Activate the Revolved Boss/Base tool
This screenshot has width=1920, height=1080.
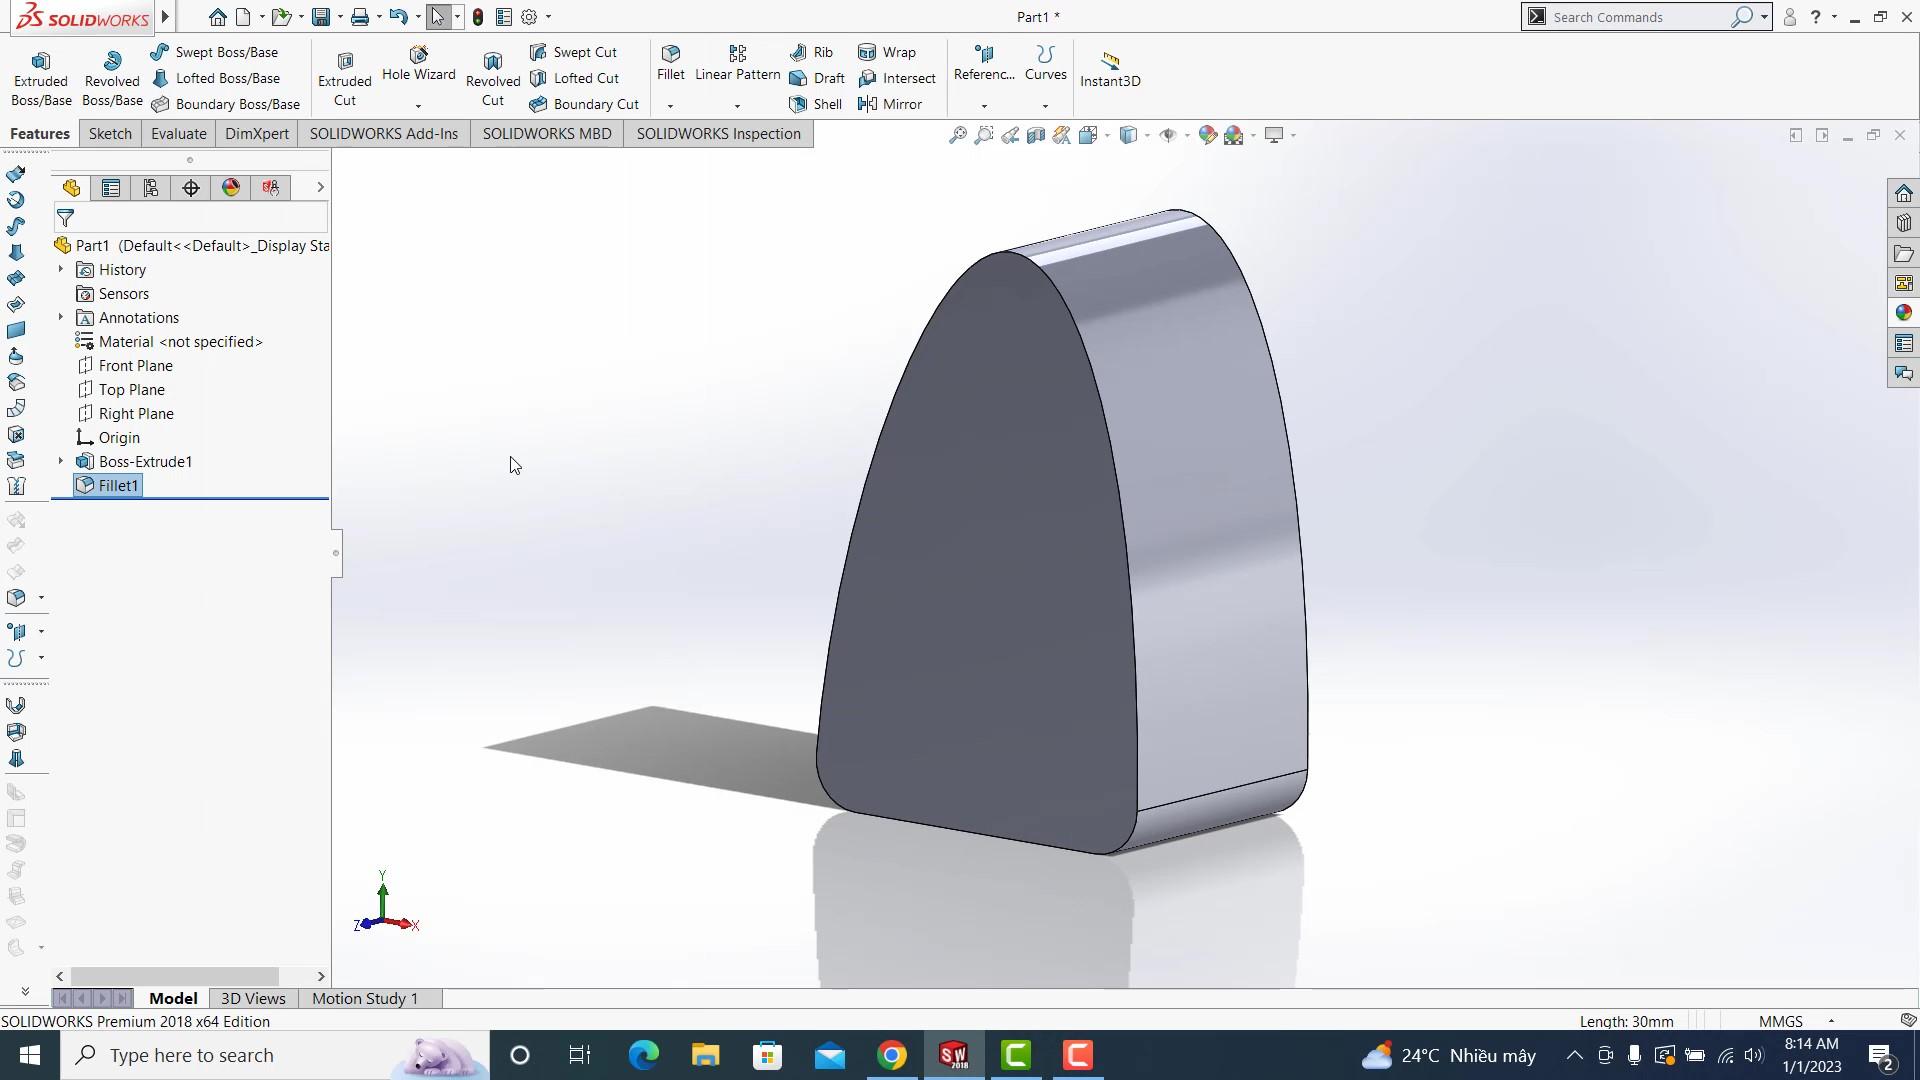point(112,78)
